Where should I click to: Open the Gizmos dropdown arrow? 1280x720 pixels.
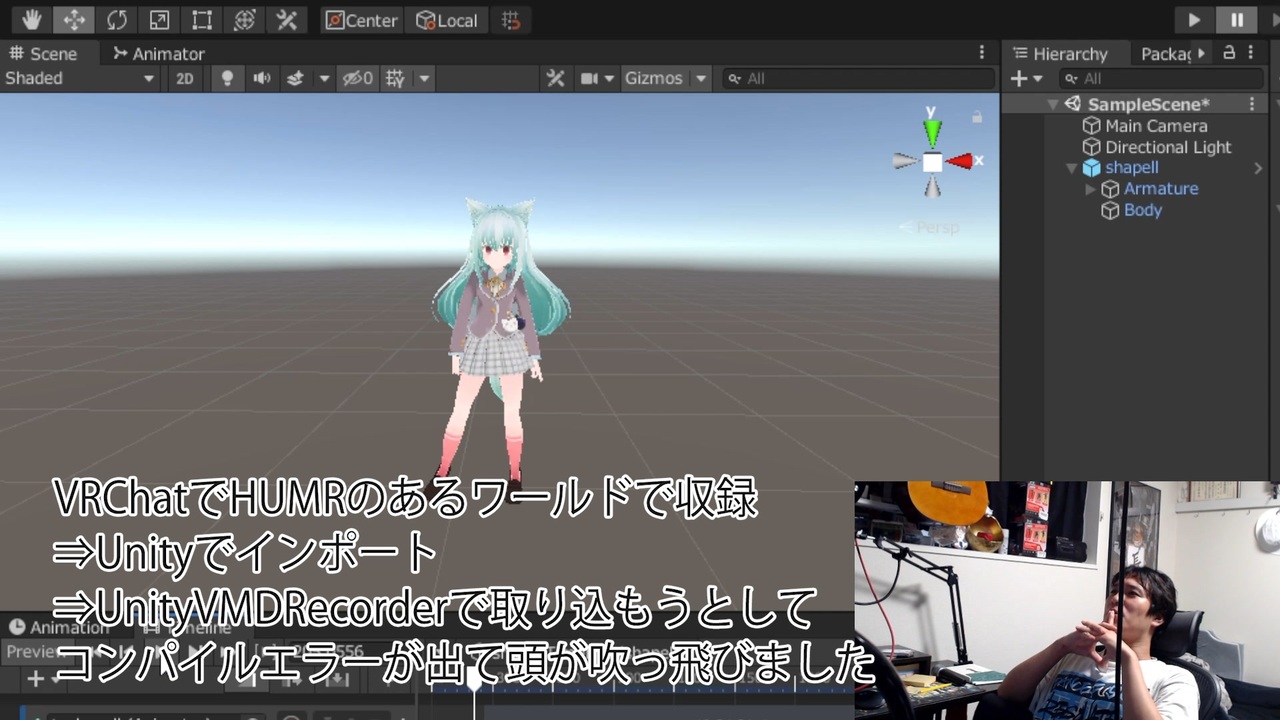click(701, 78)
